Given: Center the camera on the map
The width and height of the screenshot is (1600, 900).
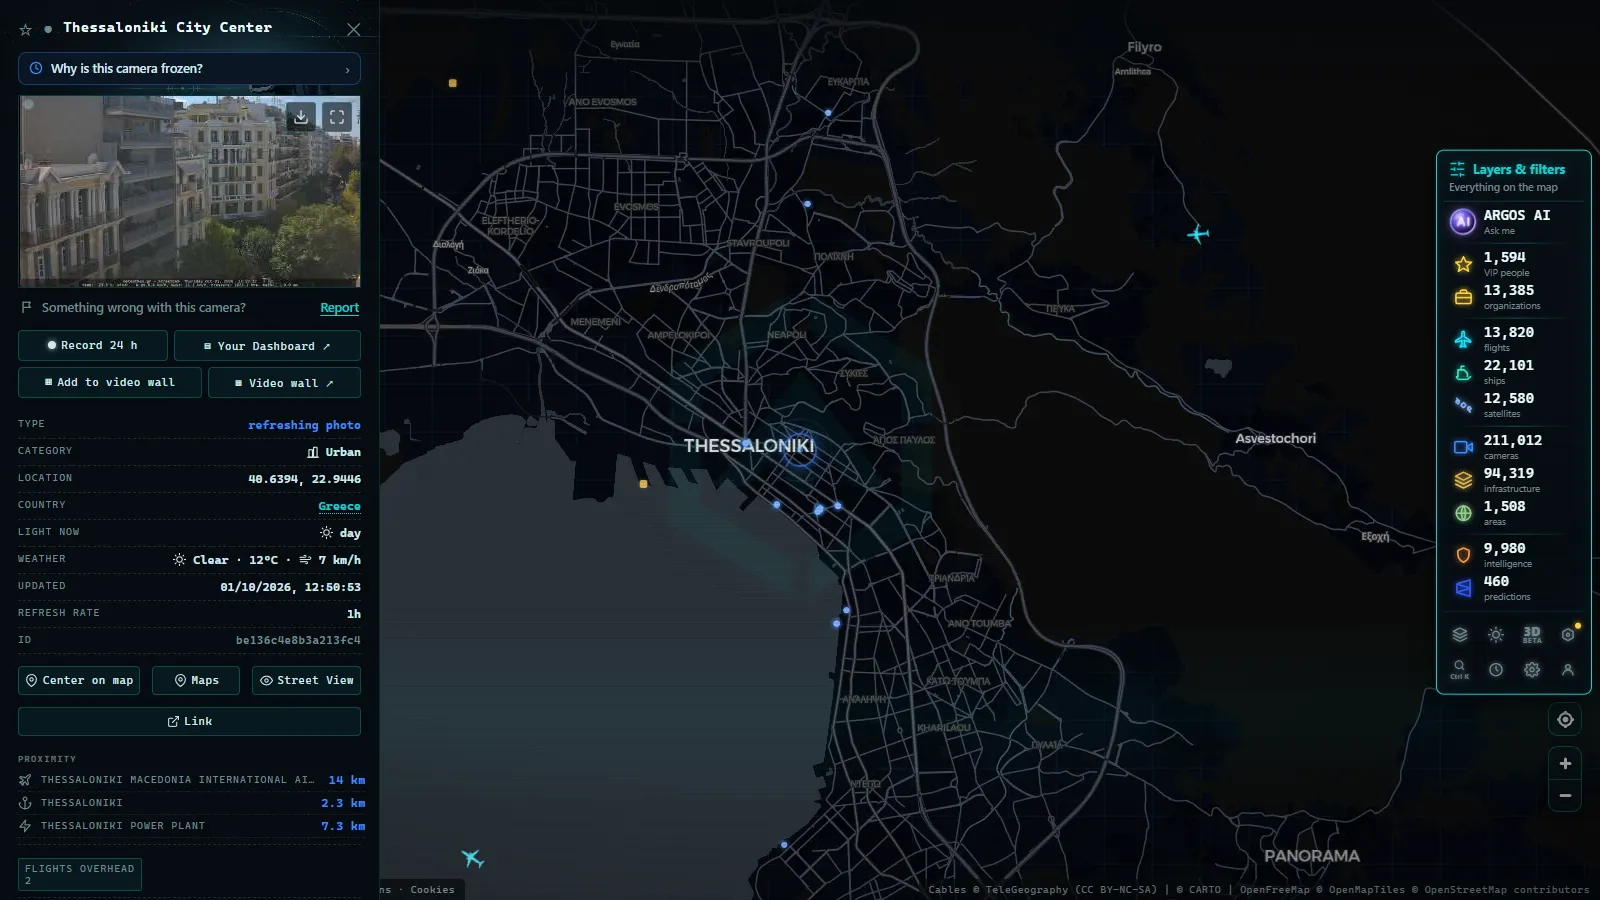Looking at the screenshot, I should coord(80,680).
